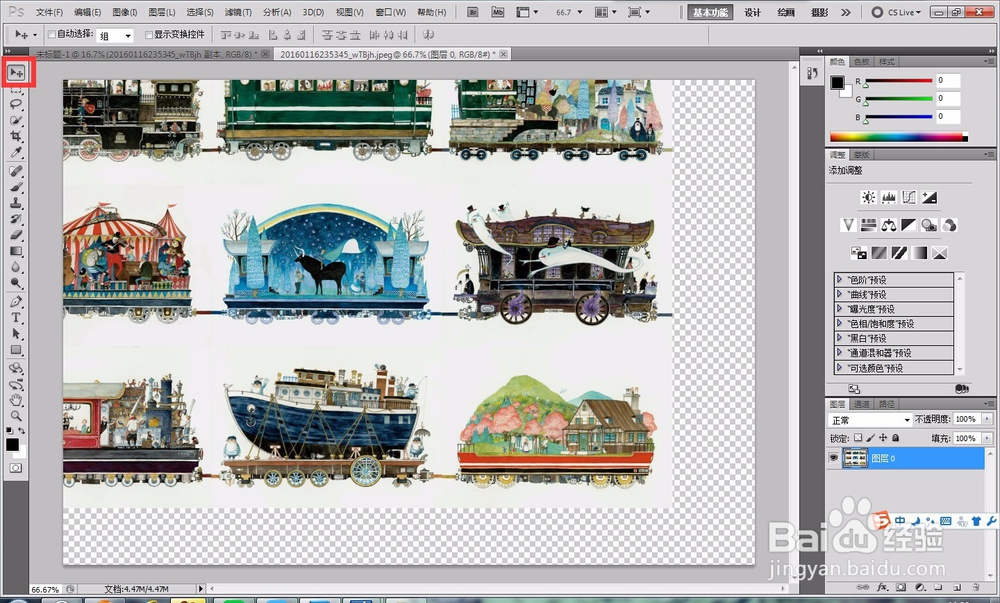Viewport: 1000px width, 603px height.
Task: Toggle lock transparent pixels
Action: 858,438
